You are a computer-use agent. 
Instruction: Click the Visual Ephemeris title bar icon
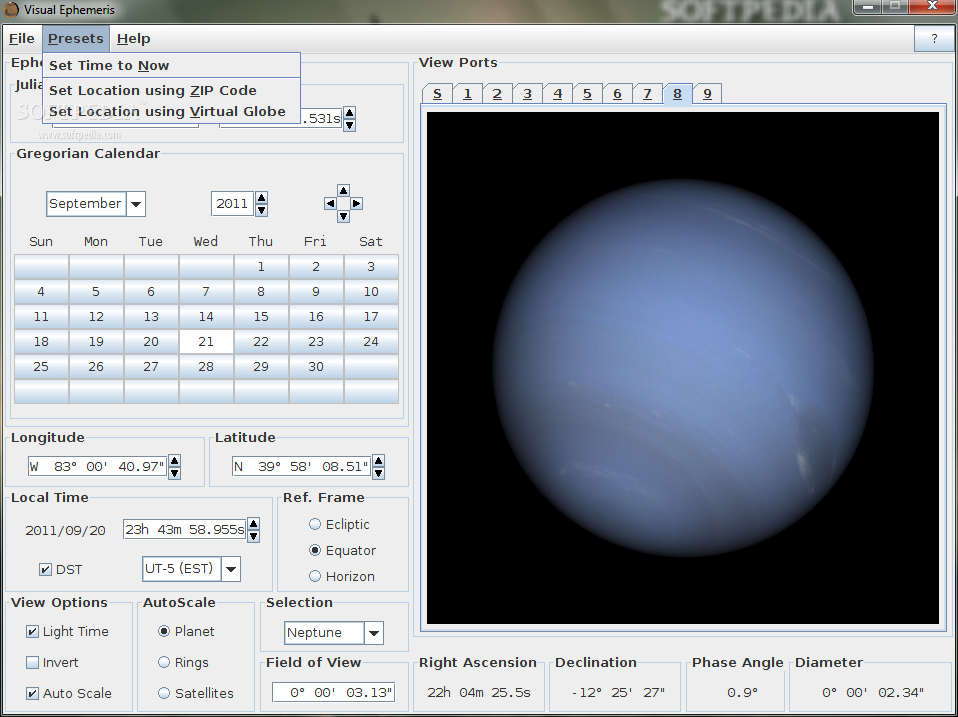11,10
